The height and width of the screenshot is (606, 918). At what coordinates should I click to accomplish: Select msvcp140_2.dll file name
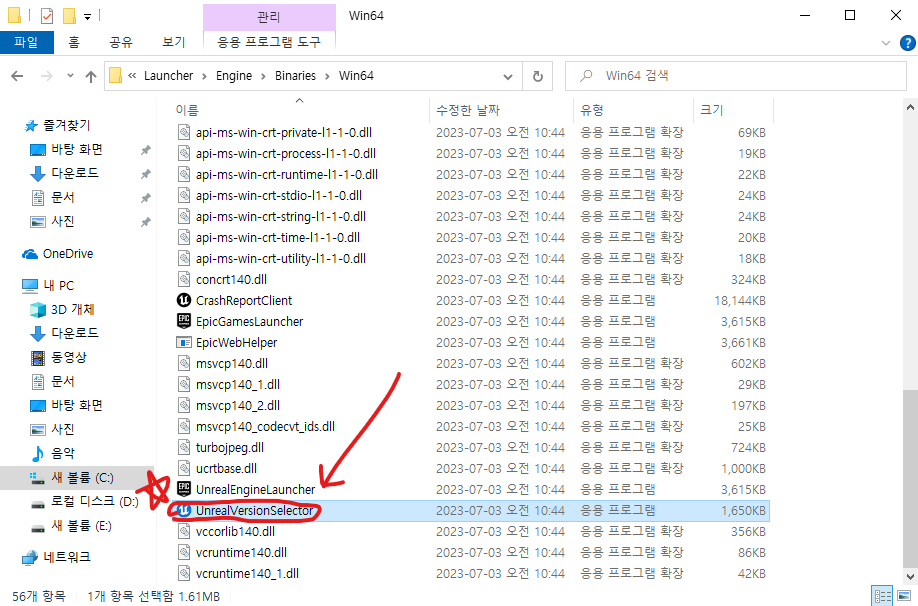[238, 405]
